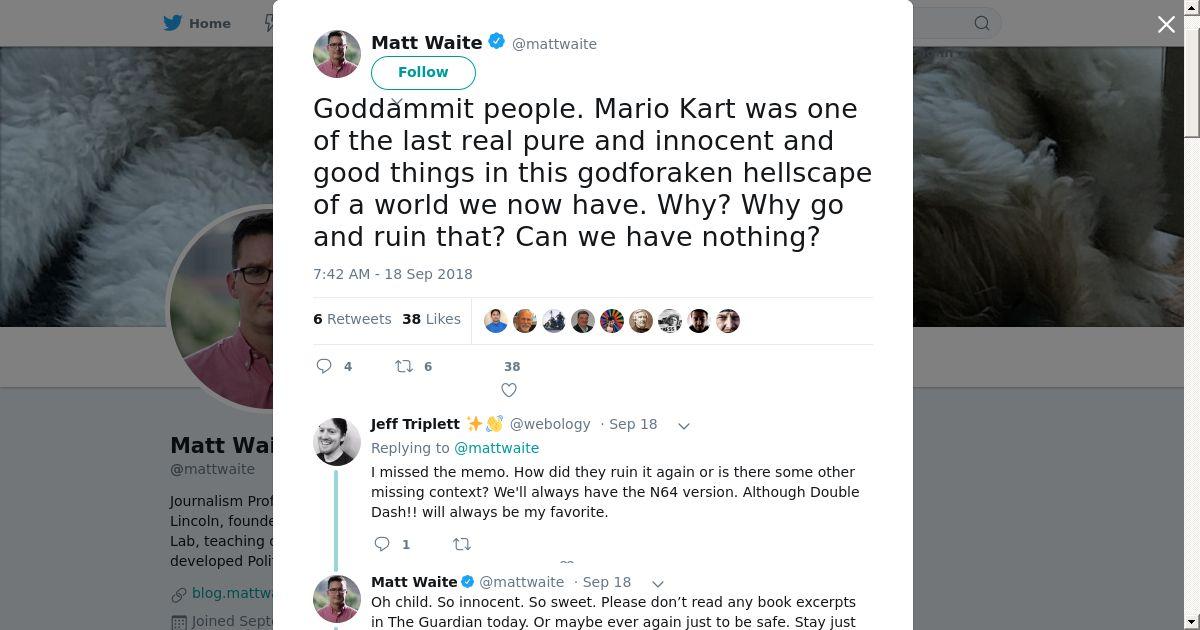Open Jeff Triplett's profile picture

[x=337, y=442]
